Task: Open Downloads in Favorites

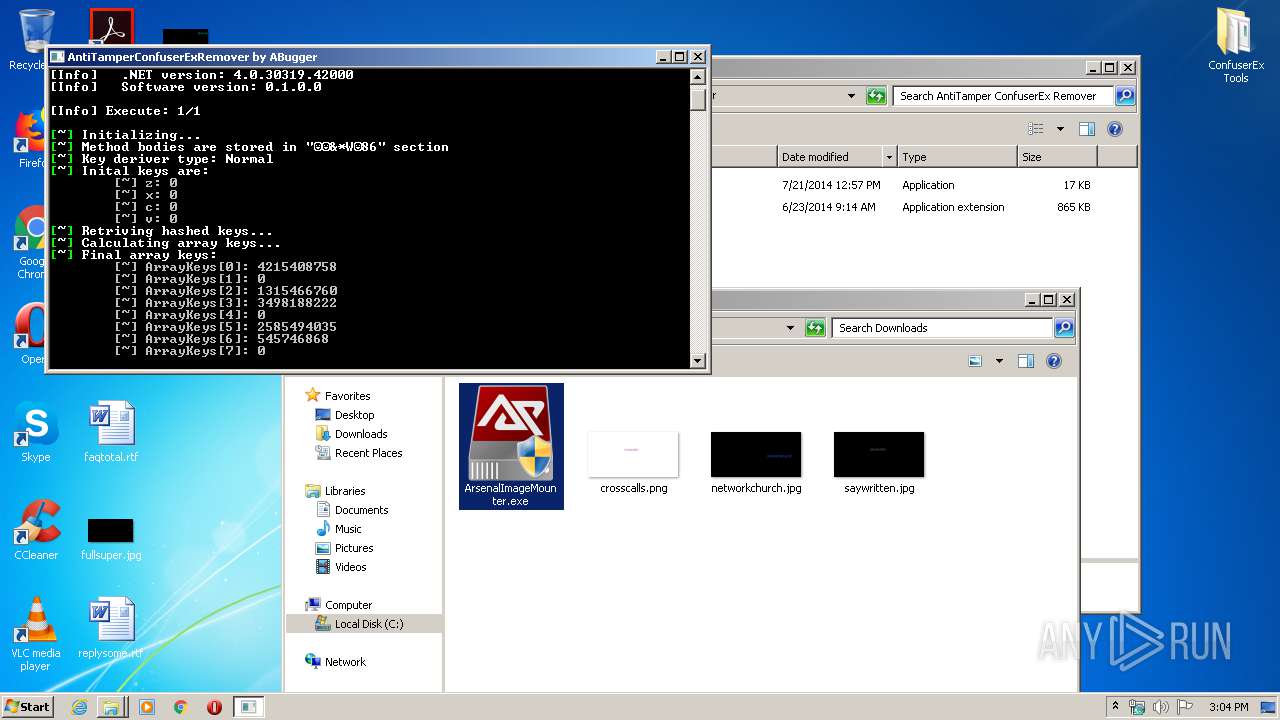Action: tap(351, 434)
